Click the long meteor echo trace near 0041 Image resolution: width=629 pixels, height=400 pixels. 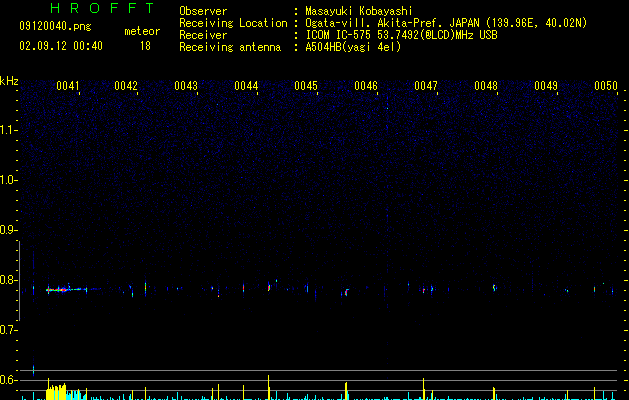(67, 289)
